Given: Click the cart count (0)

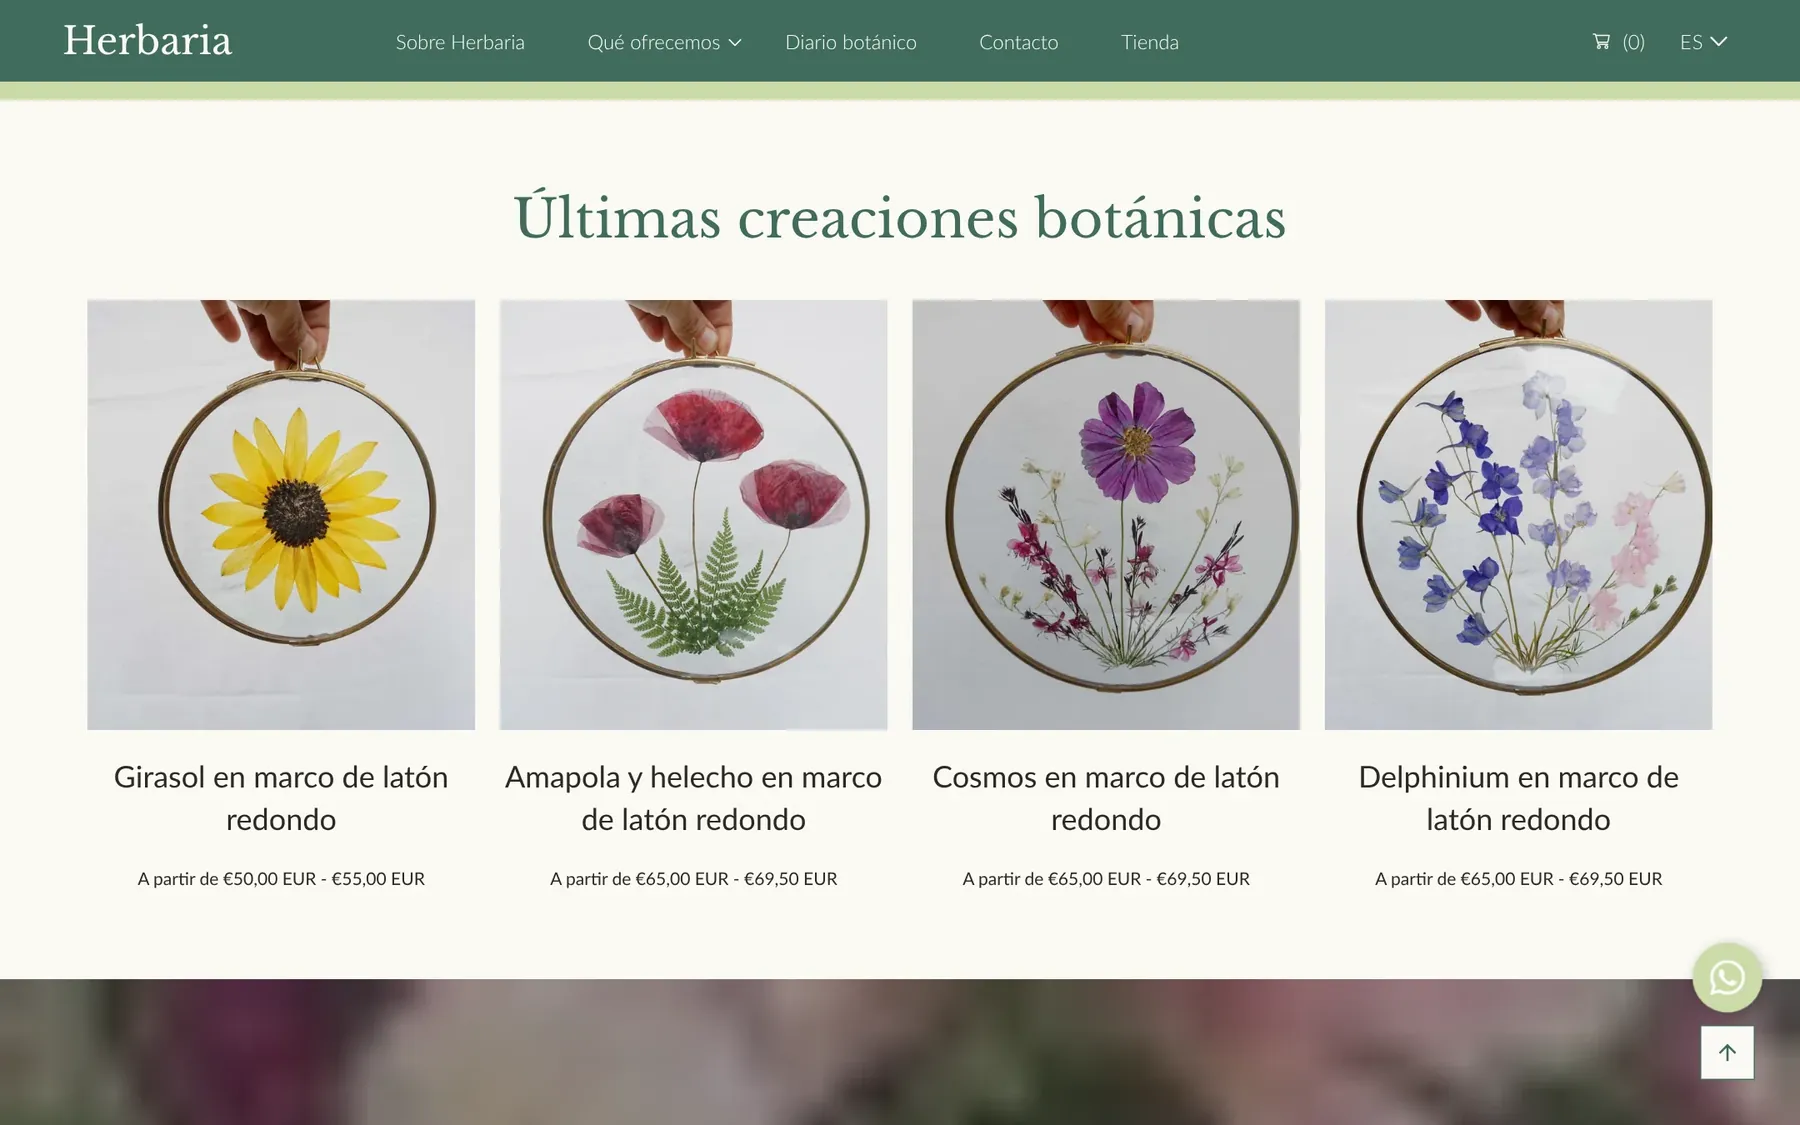Looking at the screenshot, I should (1633, 42).
